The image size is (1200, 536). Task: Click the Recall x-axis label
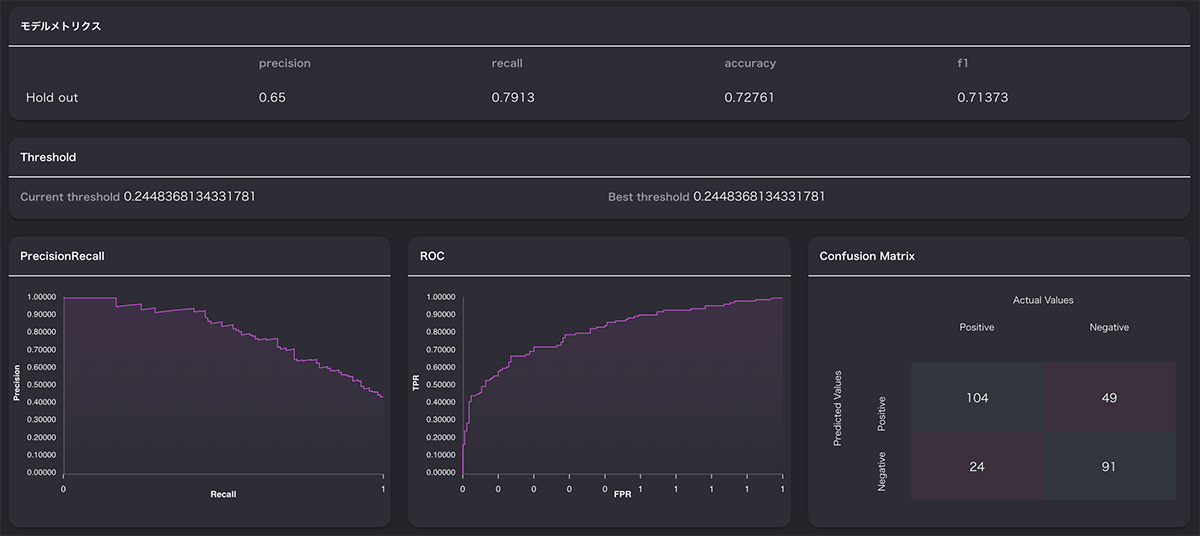click(x=223, y=494)
